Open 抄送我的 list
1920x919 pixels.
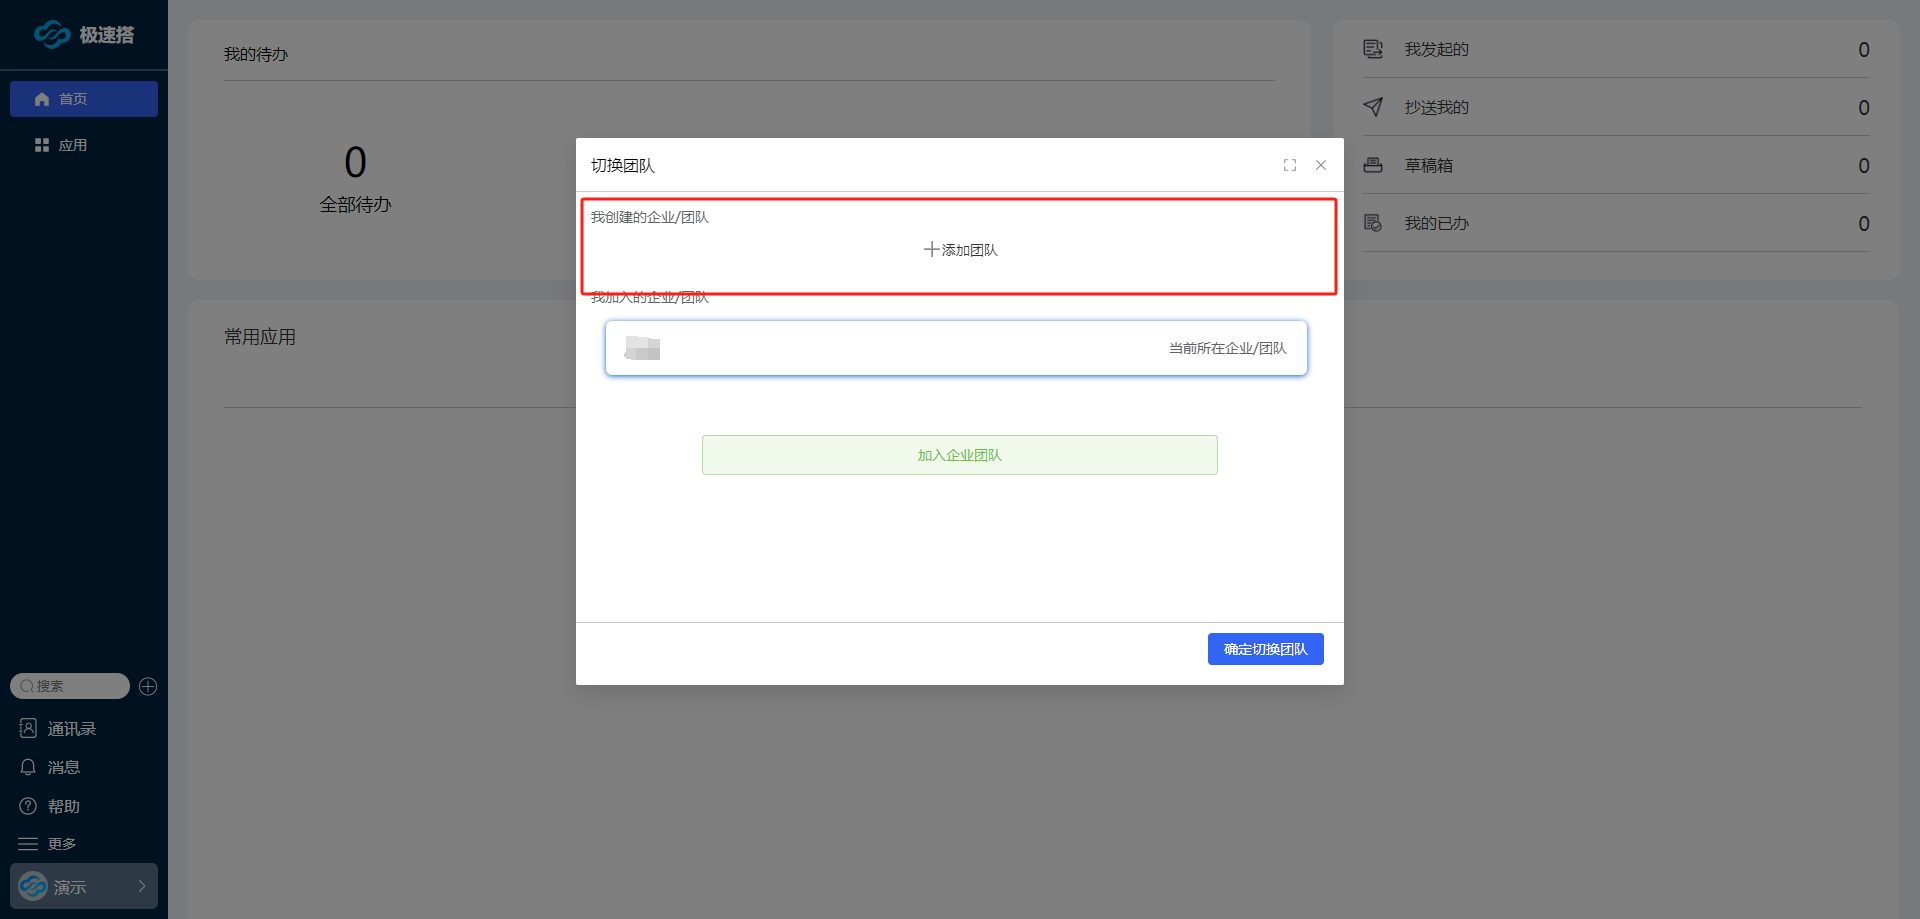[x=1436, y=107]
